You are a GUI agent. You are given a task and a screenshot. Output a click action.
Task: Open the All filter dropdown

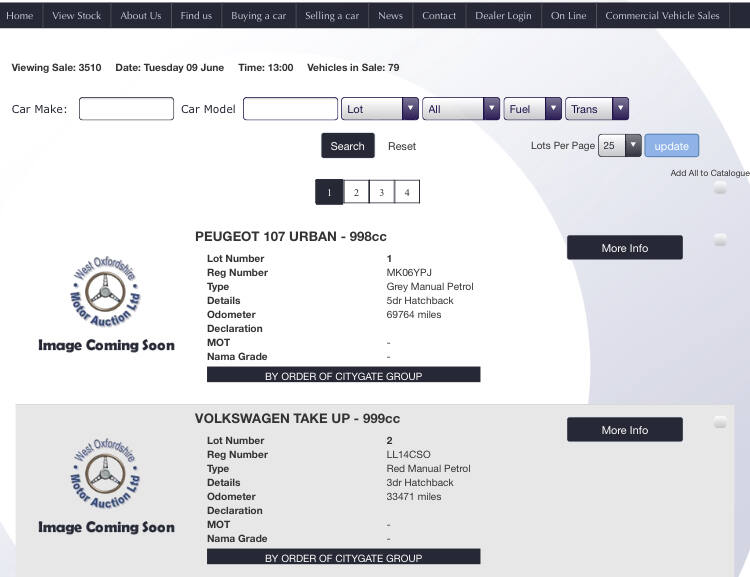[461, 109]
